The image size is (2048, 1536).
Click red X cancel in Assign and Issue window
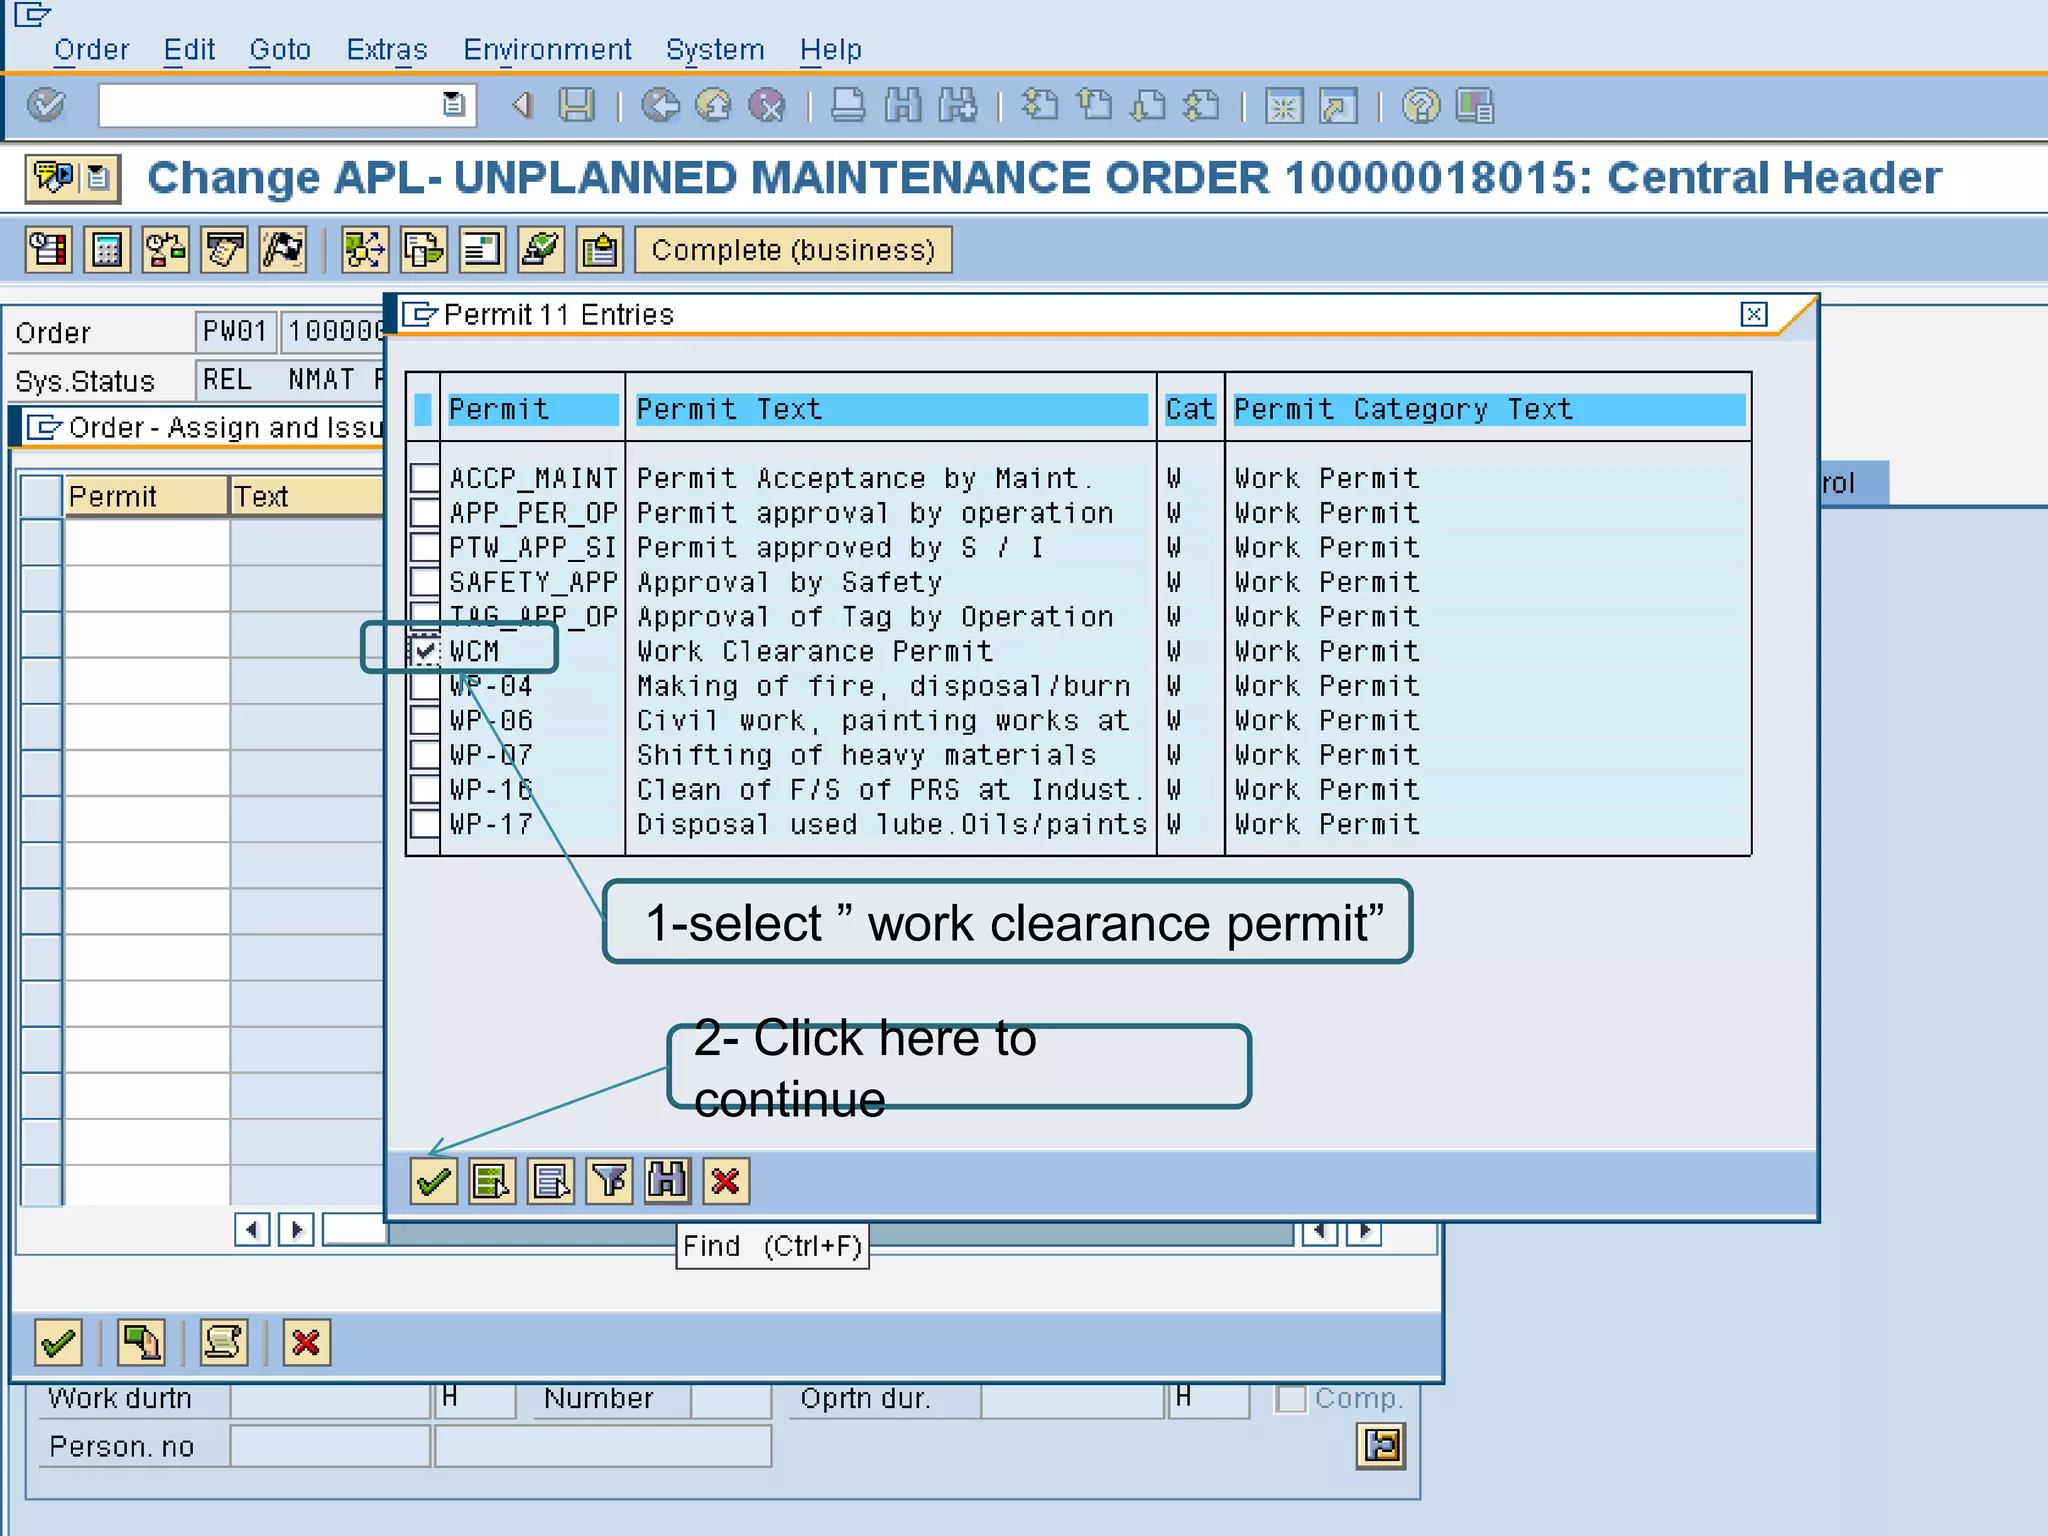306,1342
